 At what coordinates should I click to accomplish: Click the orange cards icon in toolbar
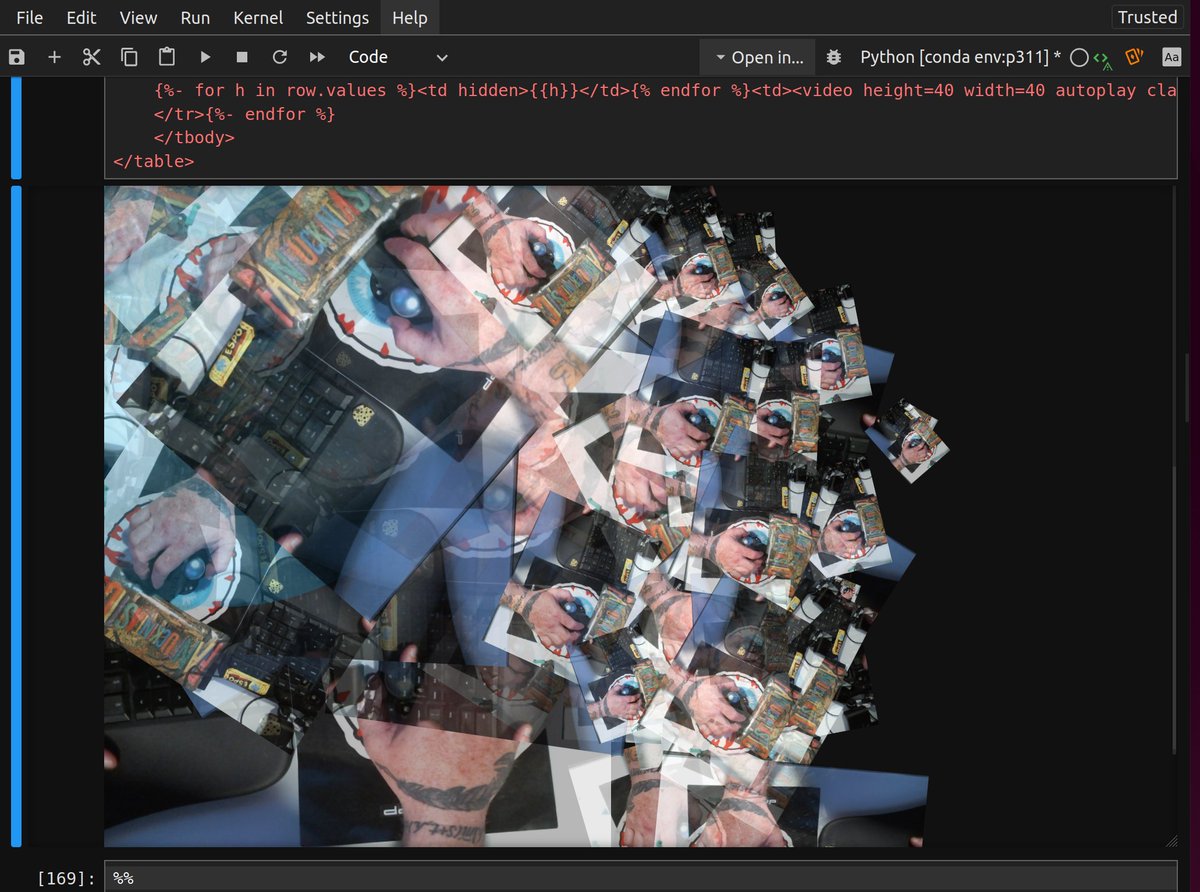[1134, 57]
